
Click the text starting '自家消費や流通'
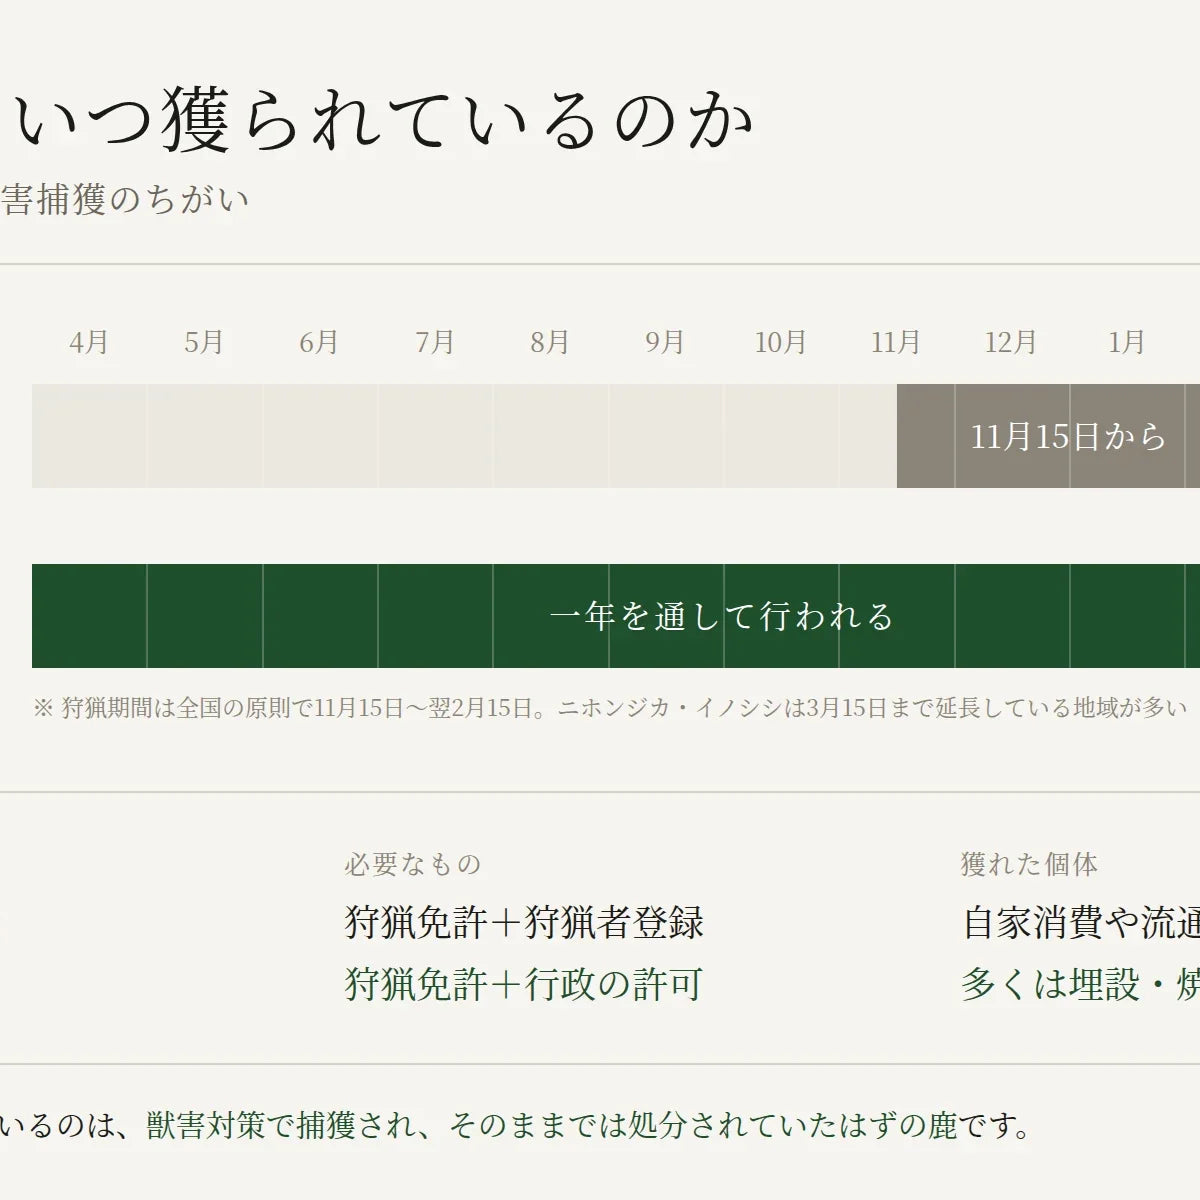(1081, 922)
